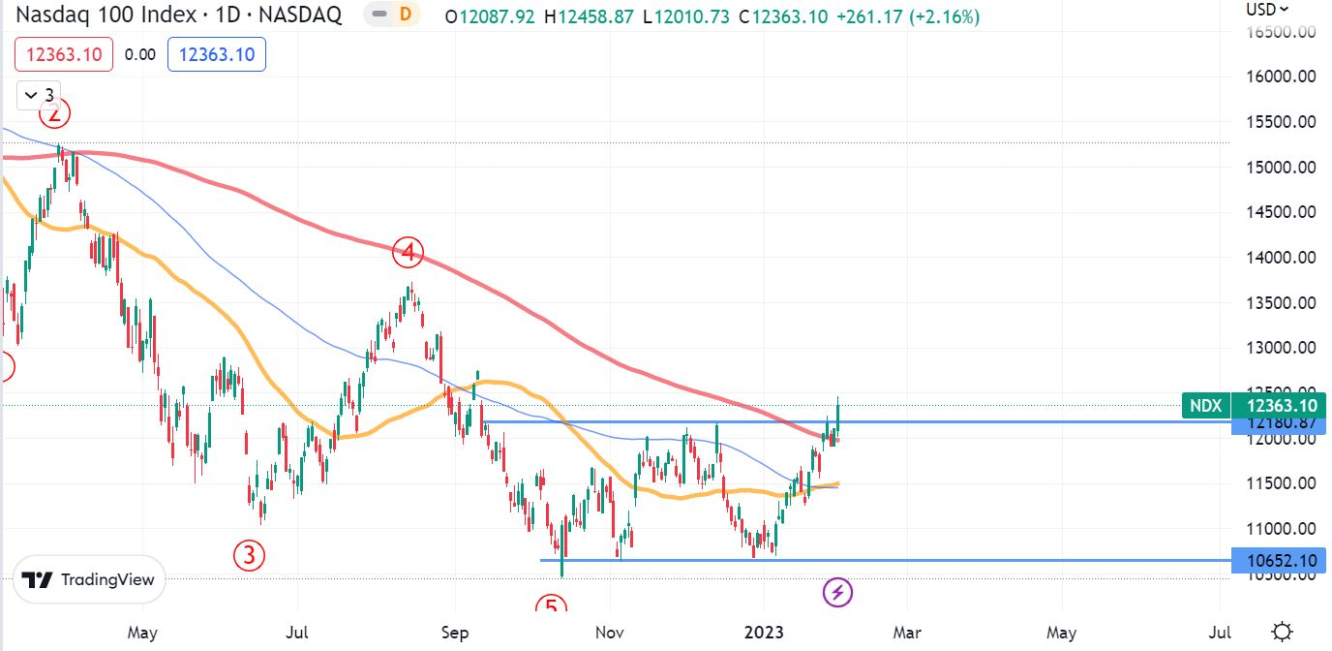1332x651 pixels.
Task: Click the 0.00 spread value
Action: (141, 54)
